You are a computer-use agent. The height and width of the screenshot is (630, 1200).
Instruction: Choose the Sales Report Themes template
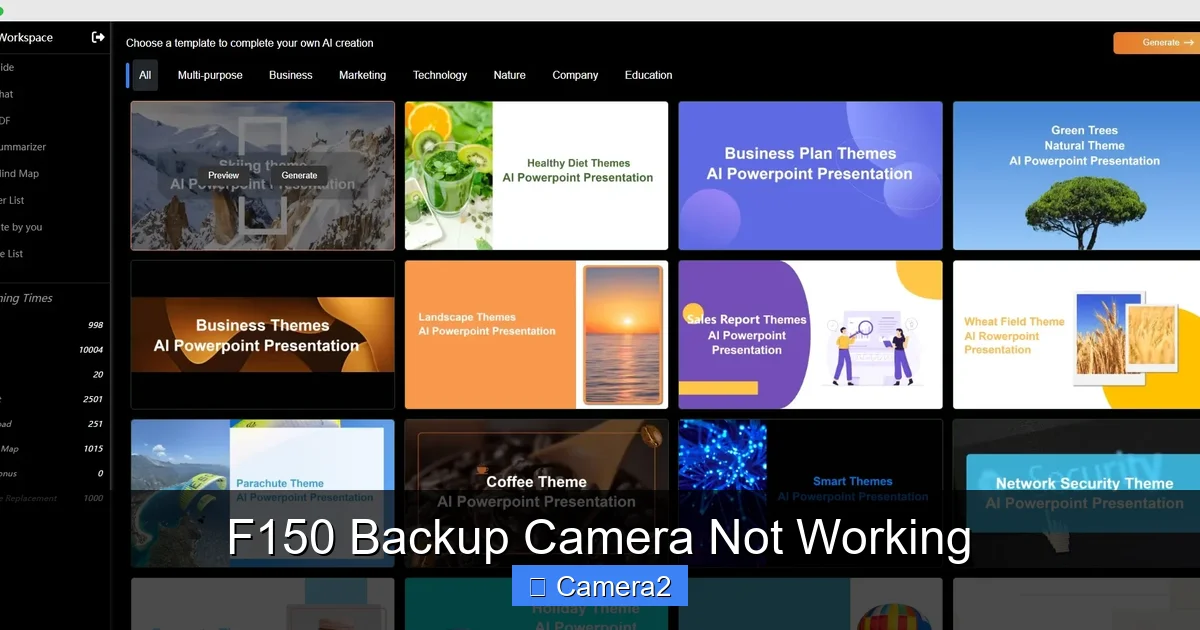tap(810, 335)
